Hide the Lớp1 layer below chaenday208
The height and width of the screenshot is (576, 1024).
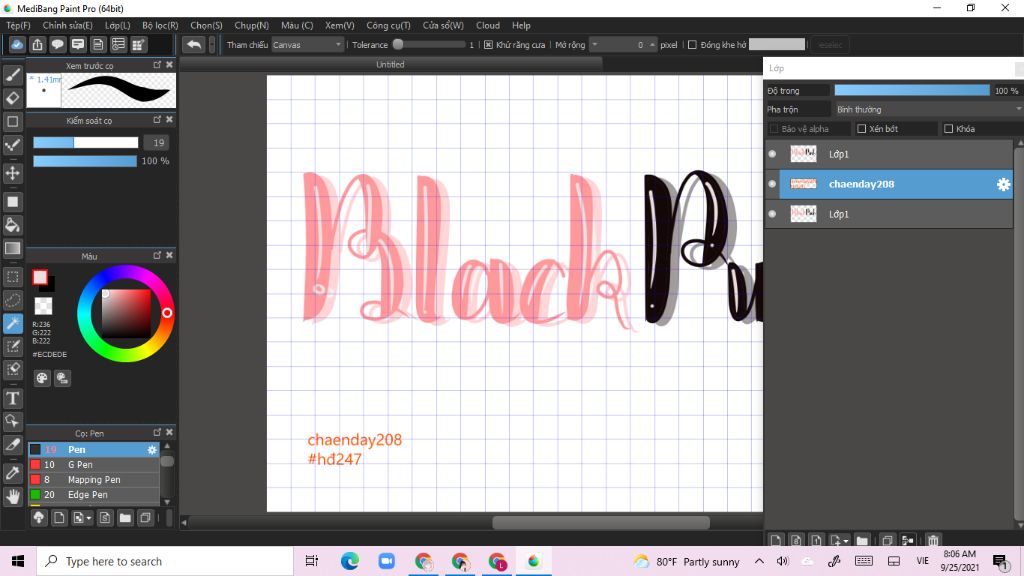[772, 214]
